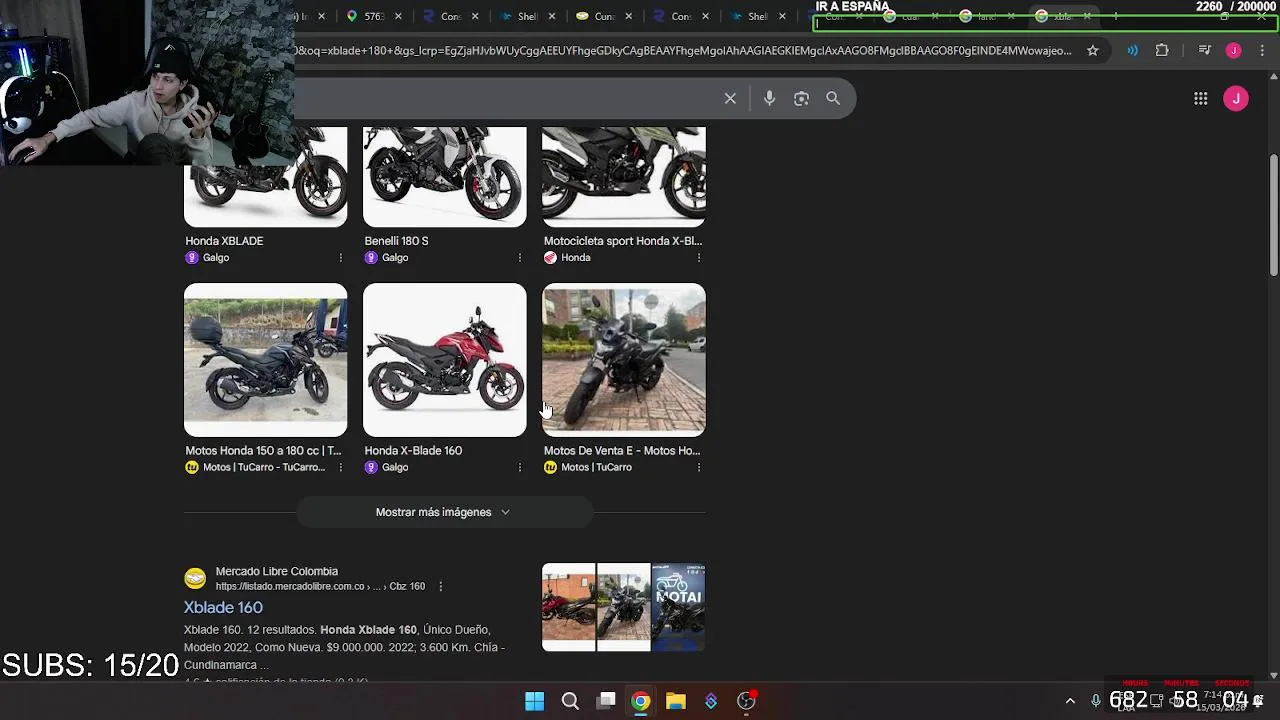Screen dimensions: 1280x720
Task: Click the Chrome address bar URL
Action: [683, 50]
